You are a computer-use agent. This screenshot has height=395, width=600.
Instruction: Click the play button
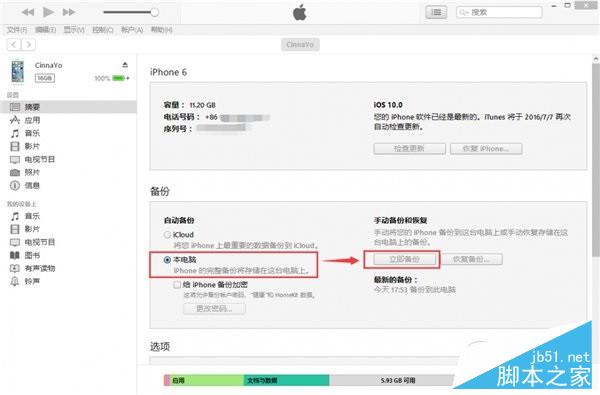48,12
